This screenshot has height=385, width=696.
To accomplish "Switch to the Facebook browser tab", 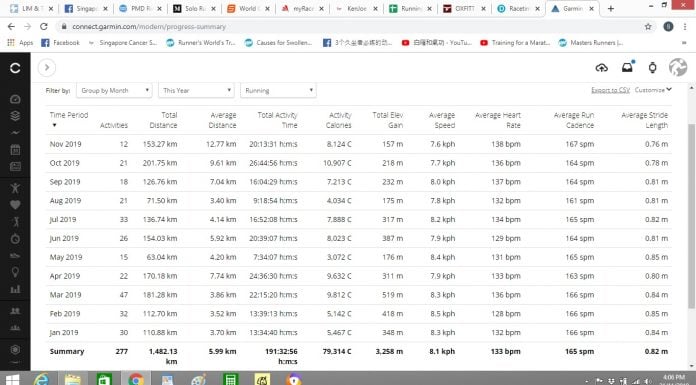I will pos(86,8).
